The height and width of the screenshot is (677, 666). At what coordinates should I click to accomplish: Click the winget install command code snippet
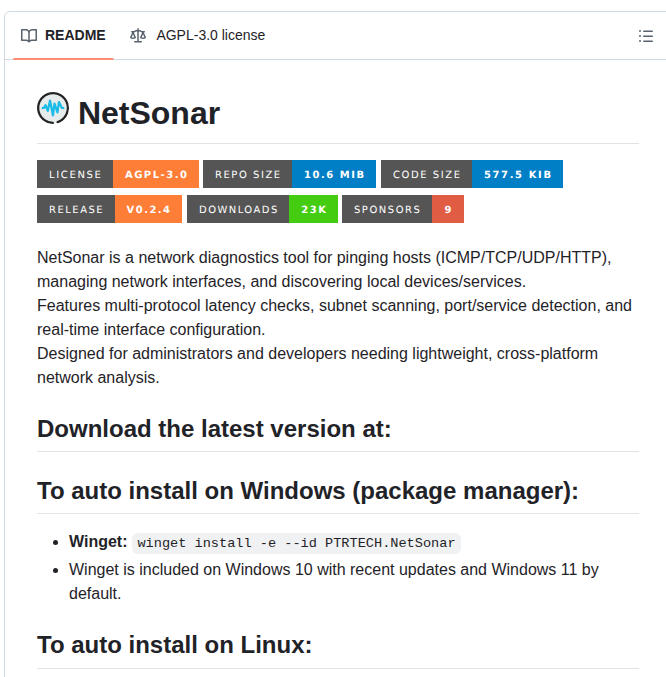click(x=298, y=543)
